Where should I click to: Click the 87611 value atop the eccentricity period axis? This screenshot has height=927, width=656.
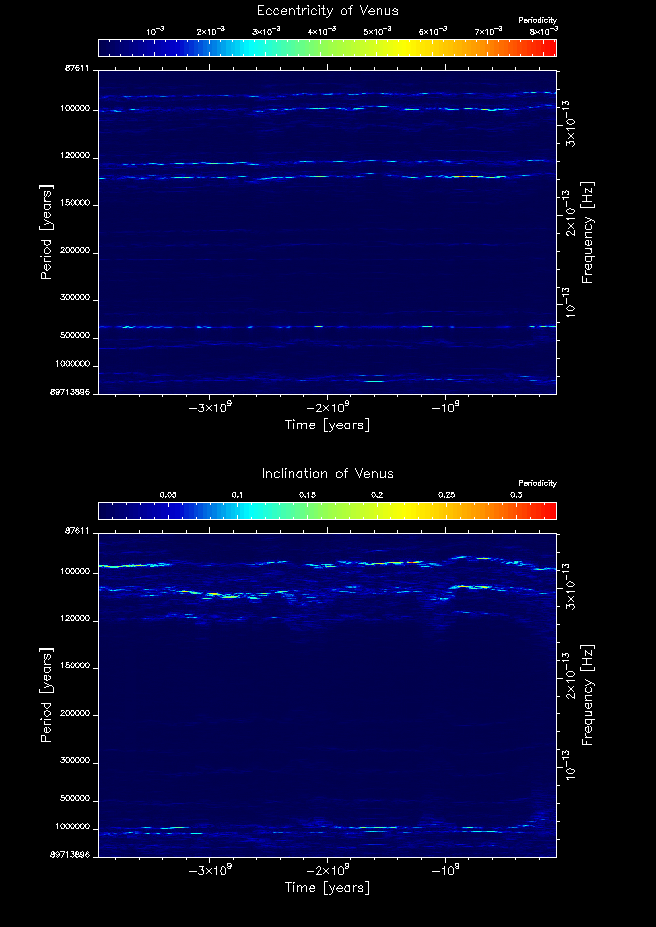point(77,69)
